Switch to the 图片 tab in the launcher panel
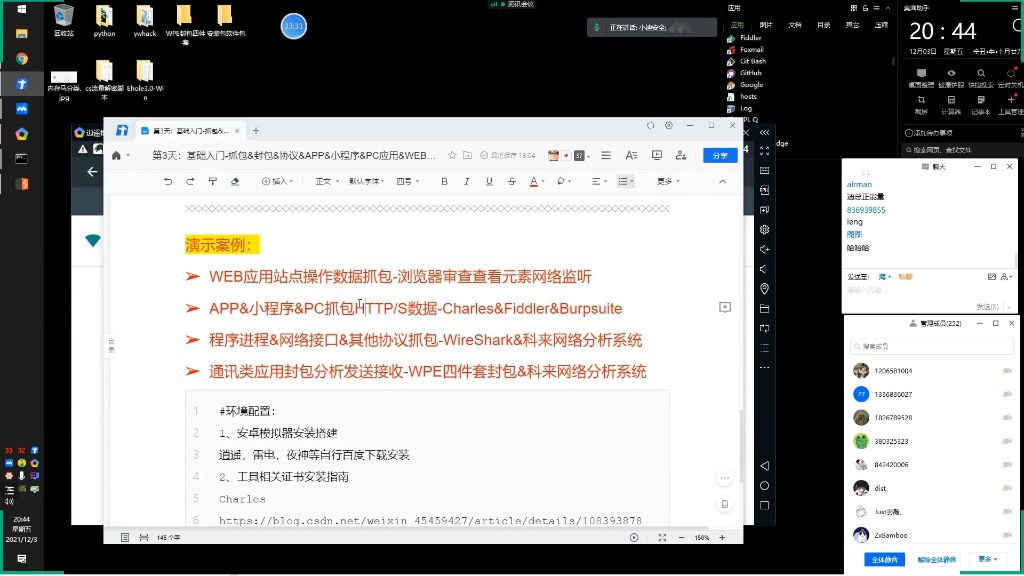This screenshot has height=576, width=1024. tap(766, 25)
